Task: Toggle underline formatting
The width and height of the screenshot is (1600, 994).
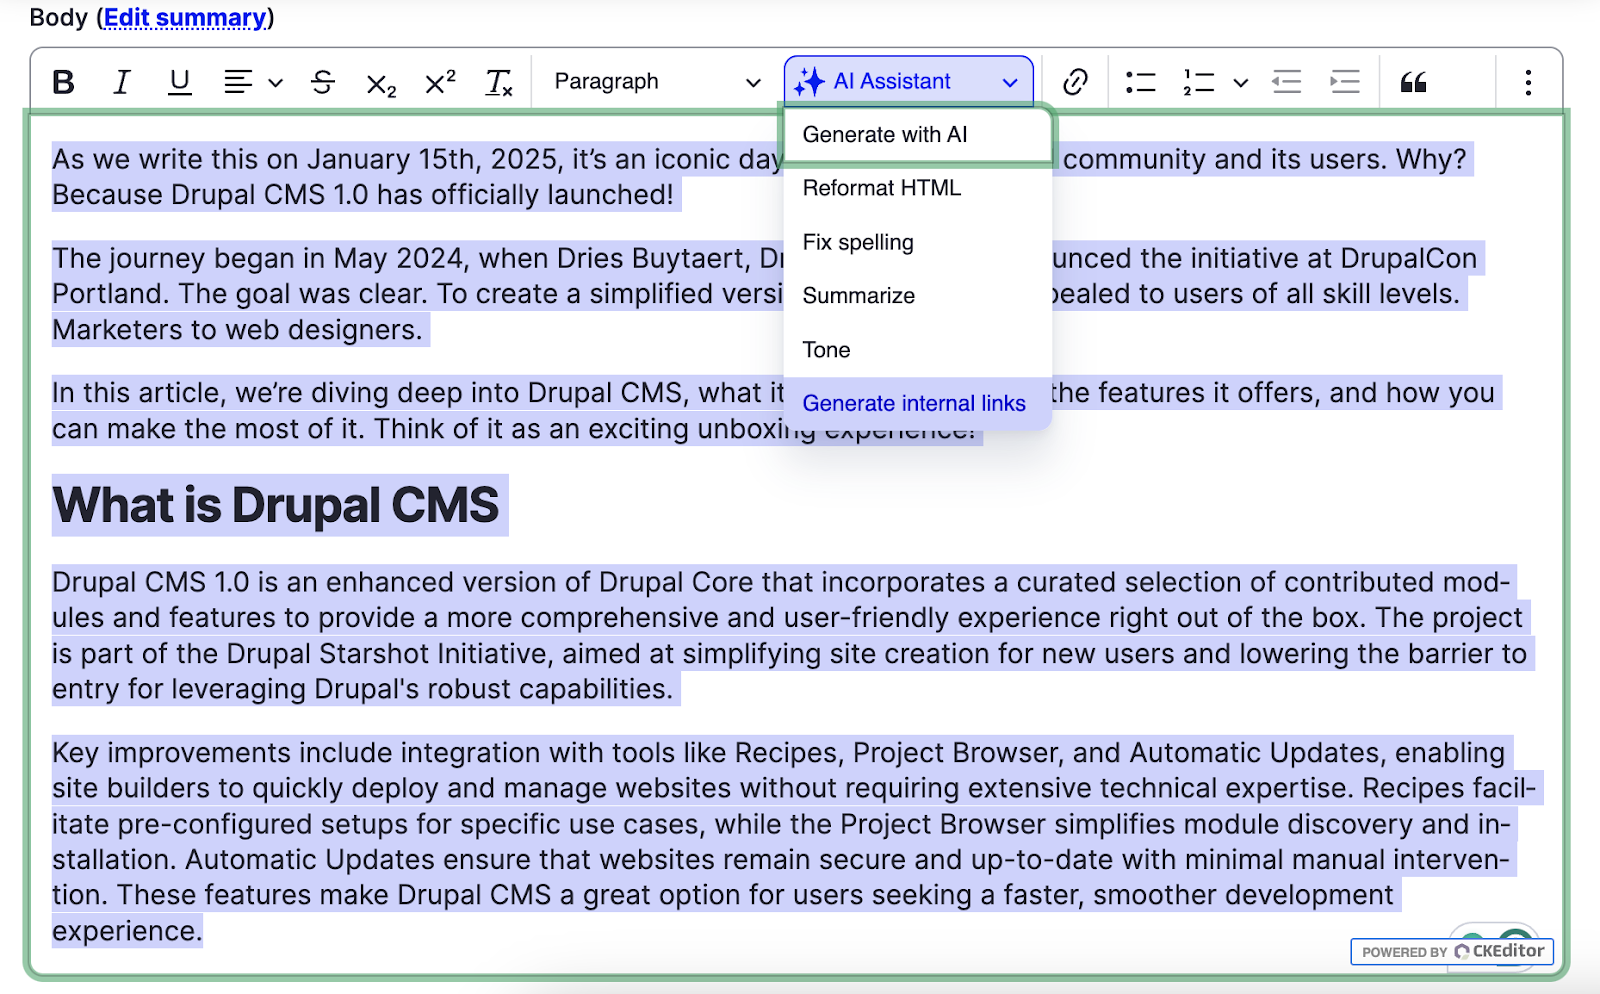Action: (179, 82)
